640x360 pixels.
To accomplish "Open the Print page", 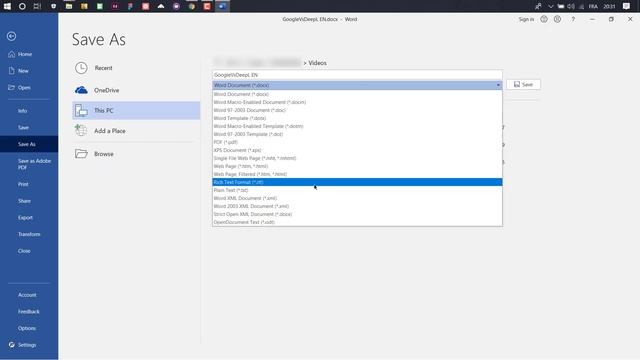I will point(29,184).
